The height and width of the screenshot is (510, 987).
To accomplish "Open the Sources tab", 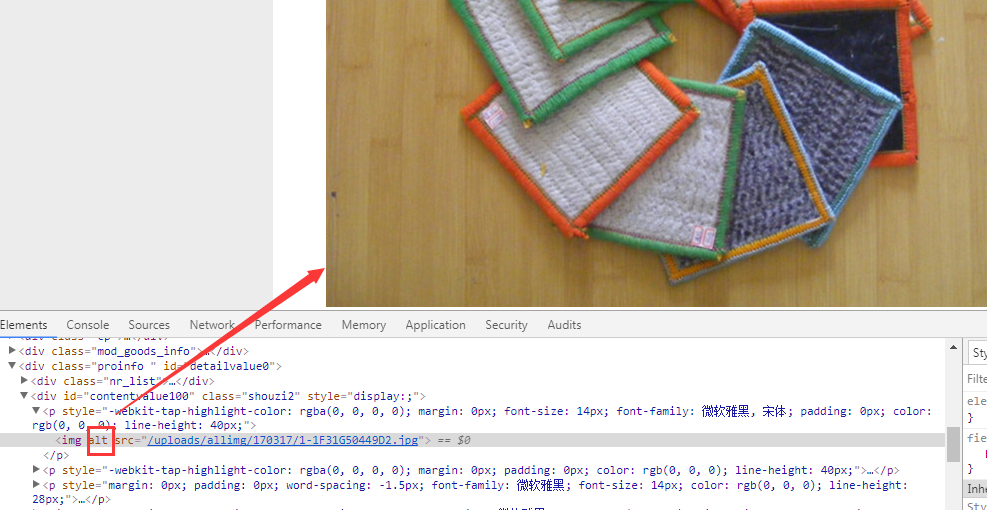I will tap(149, 325).
